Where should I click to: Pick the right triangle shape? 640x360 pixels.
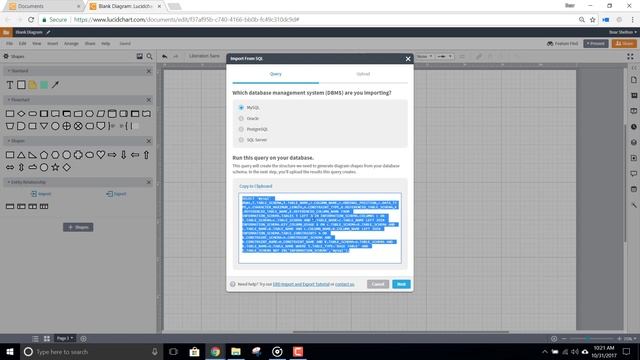[33, 155]
